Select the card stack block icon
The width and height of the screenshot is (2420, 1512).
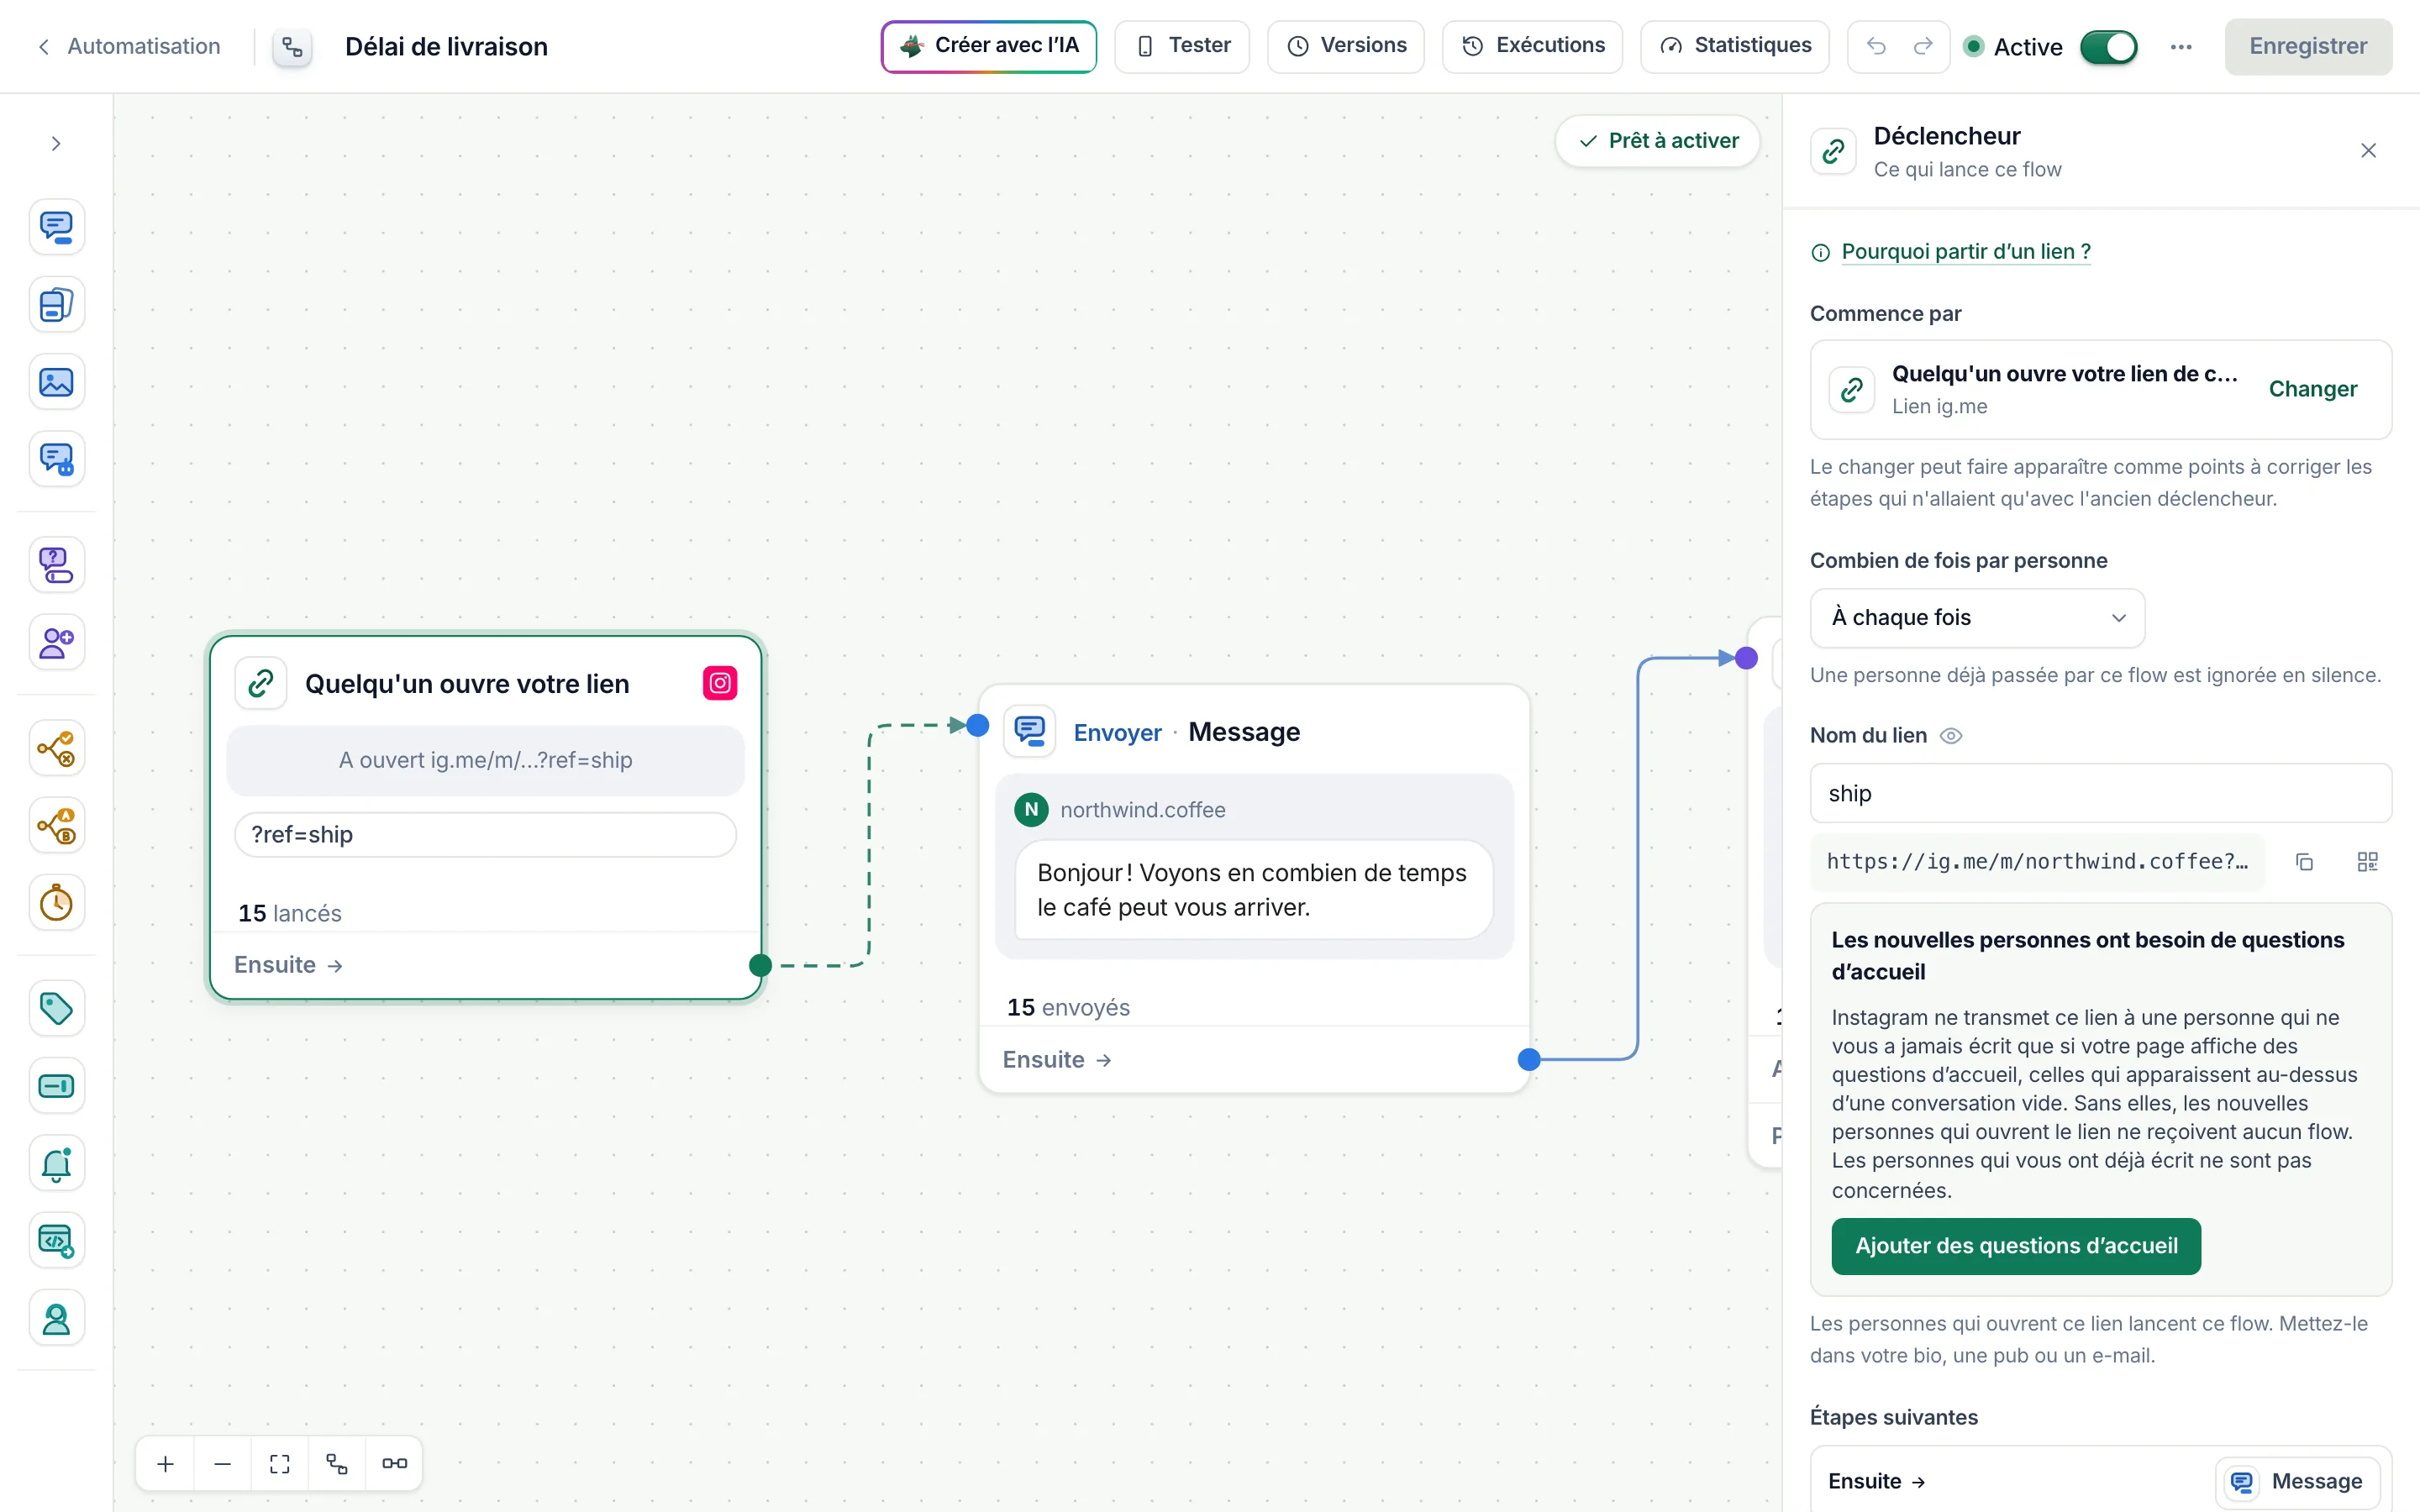pyautogui.click(x=56, y=305)
